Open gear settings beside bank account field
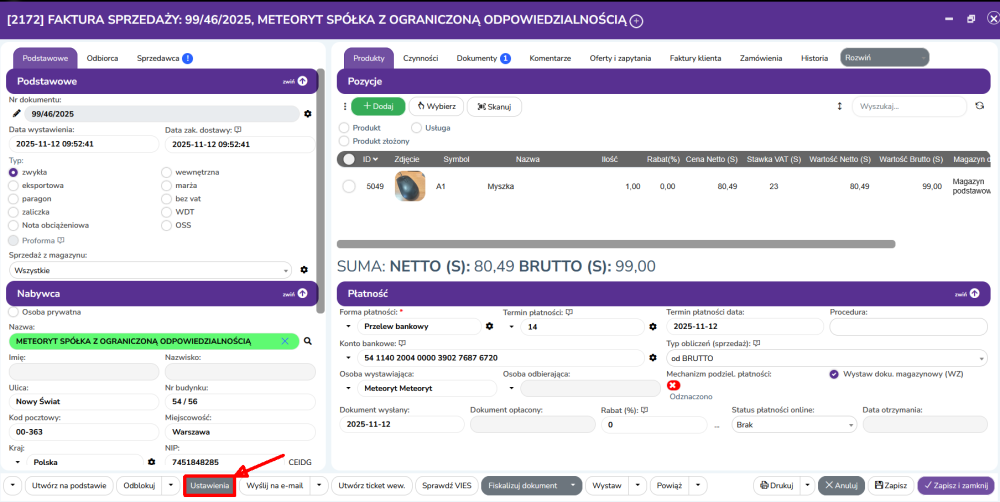Screen dimensions: 1000x502 tap(652, 357)
